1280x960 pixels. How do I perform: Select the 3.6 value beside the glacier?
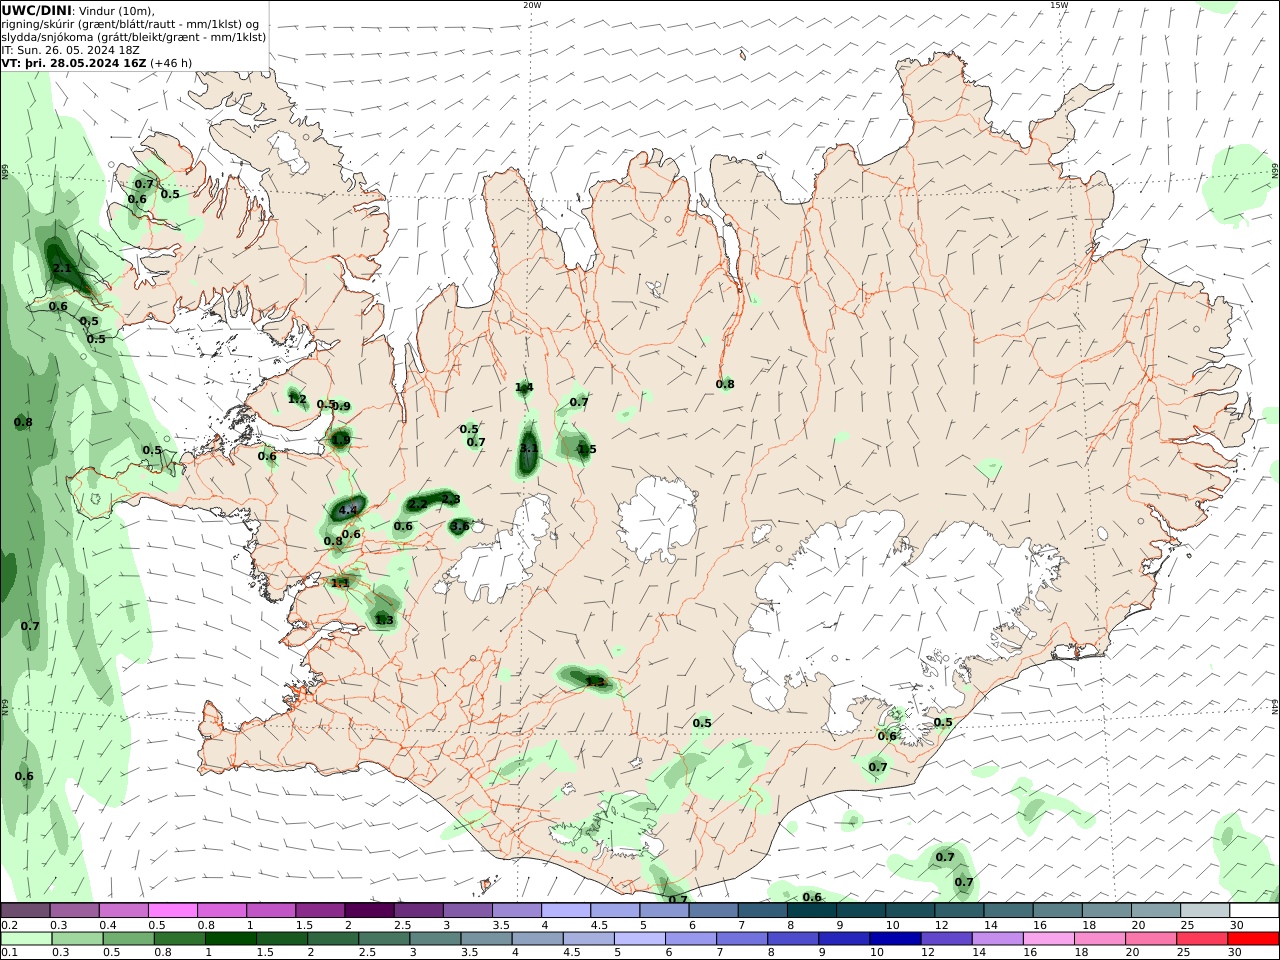coord(459,525)
